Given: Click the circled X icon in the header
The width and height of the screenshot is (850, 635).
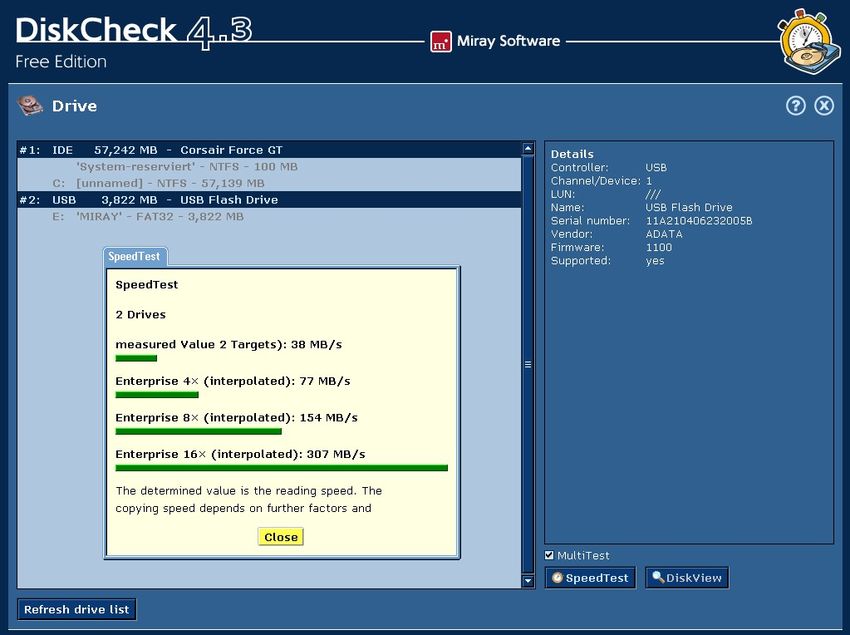Looking at the screenshot, I should click(823, 105).
